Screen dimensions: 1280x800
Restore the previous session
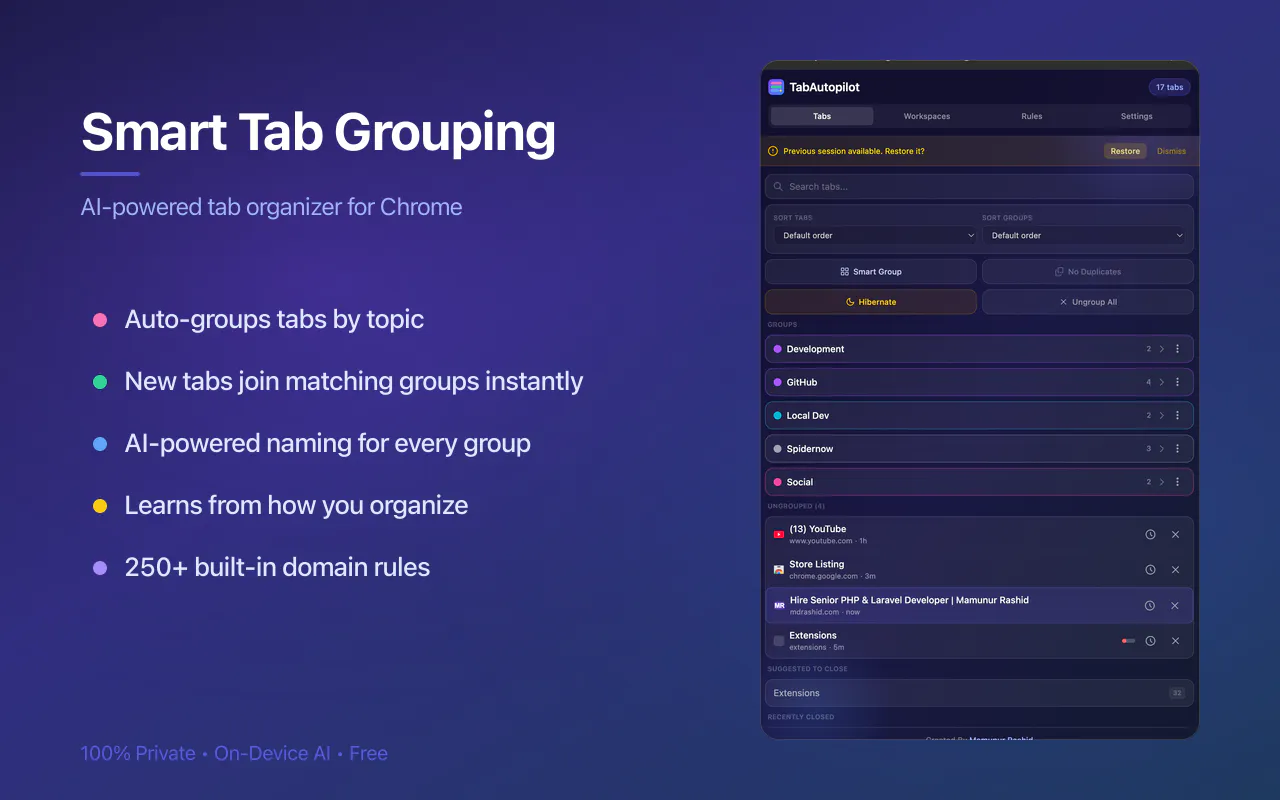pos(1125,151)
